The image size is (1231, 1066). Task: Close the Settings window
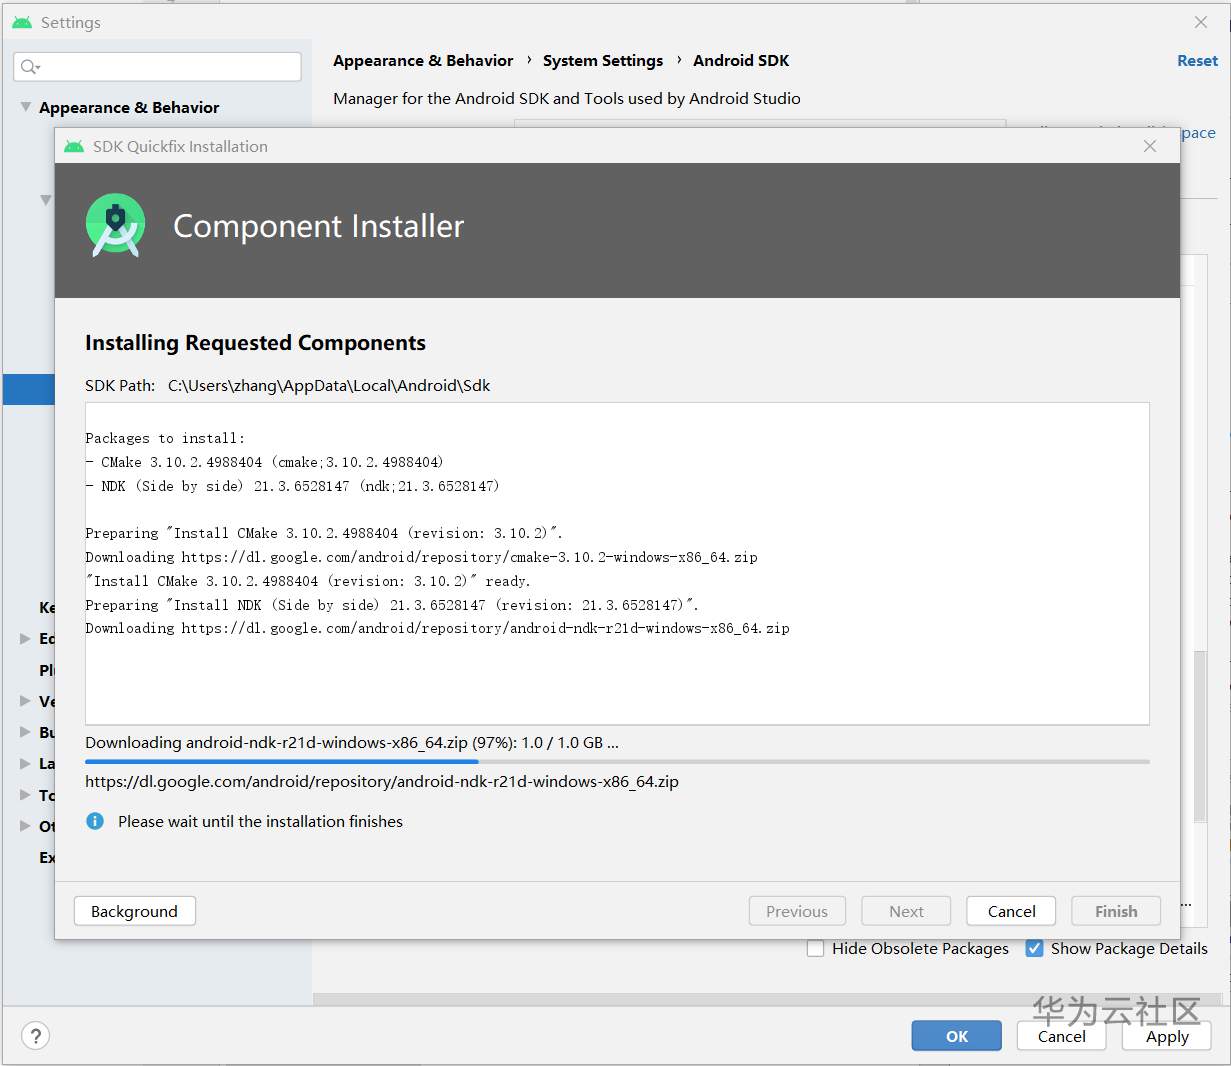pos(1201,22)
